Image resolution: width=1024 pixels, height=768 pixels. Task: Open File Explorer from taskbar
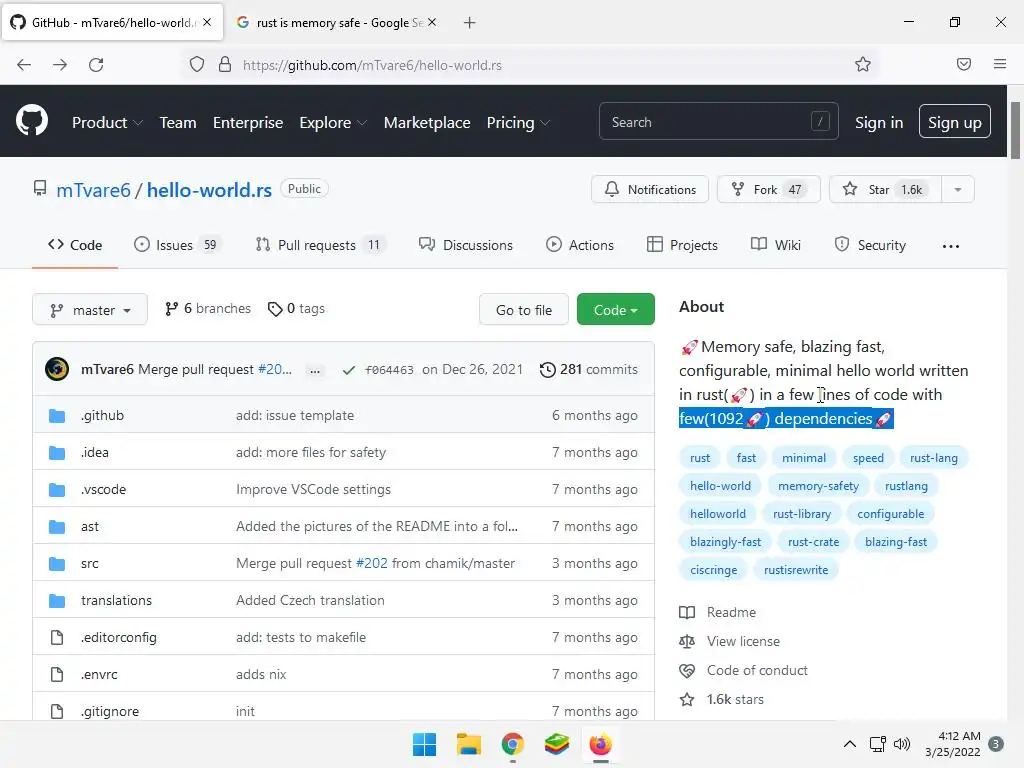pos(468,744)
